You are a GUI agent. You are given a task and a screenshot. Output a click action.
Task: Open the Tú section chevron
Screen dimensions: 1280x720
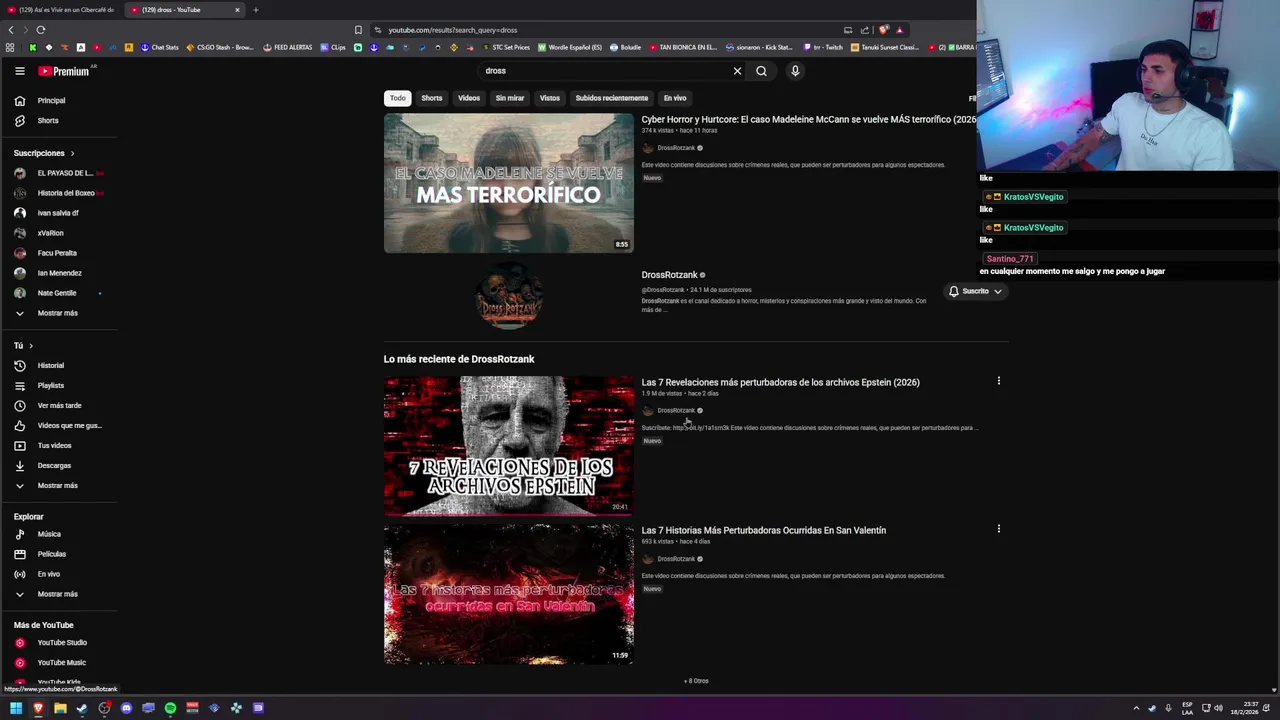(x=31, y=345)
